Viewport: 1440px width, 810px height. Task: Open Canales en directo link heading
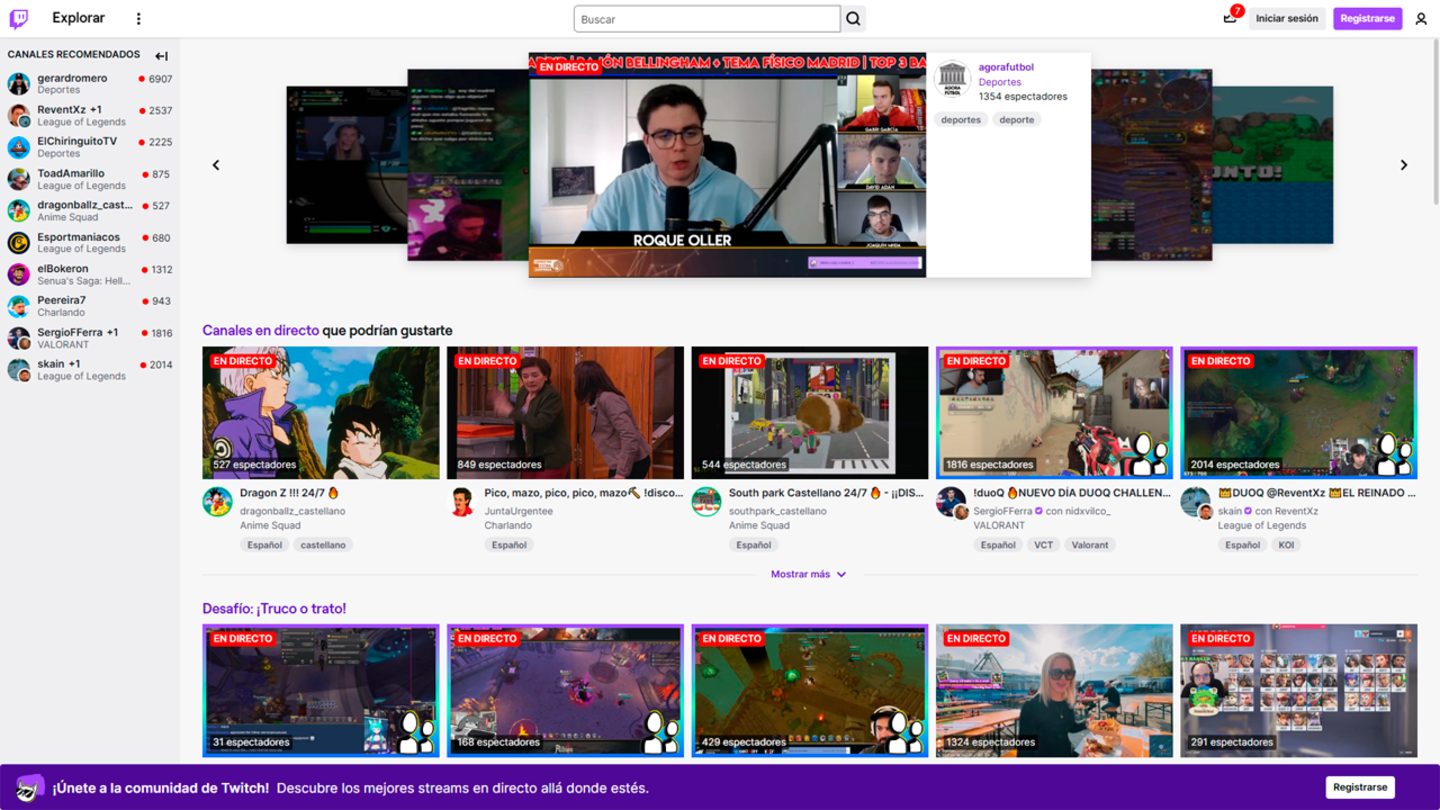(260, 331)
